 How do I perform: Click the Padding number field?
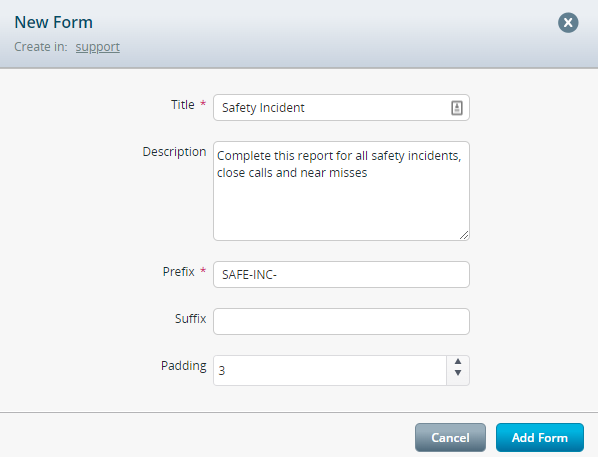tap(330, 370)
